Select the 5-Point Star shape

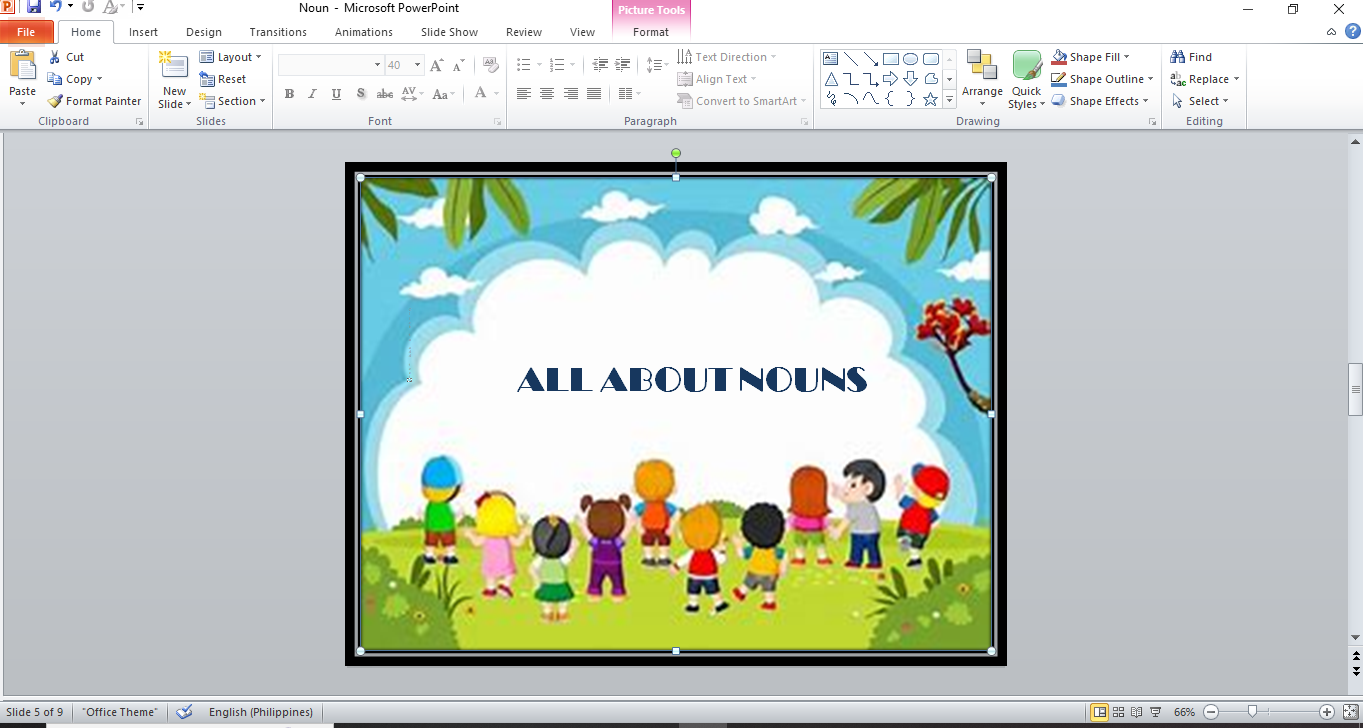930,99
